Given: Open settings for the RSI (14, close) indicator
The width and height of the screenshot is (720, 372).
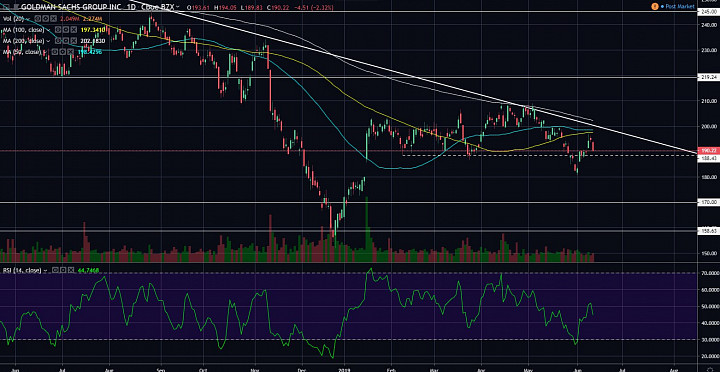Looking at the screenshot, I should click(63, 270).
